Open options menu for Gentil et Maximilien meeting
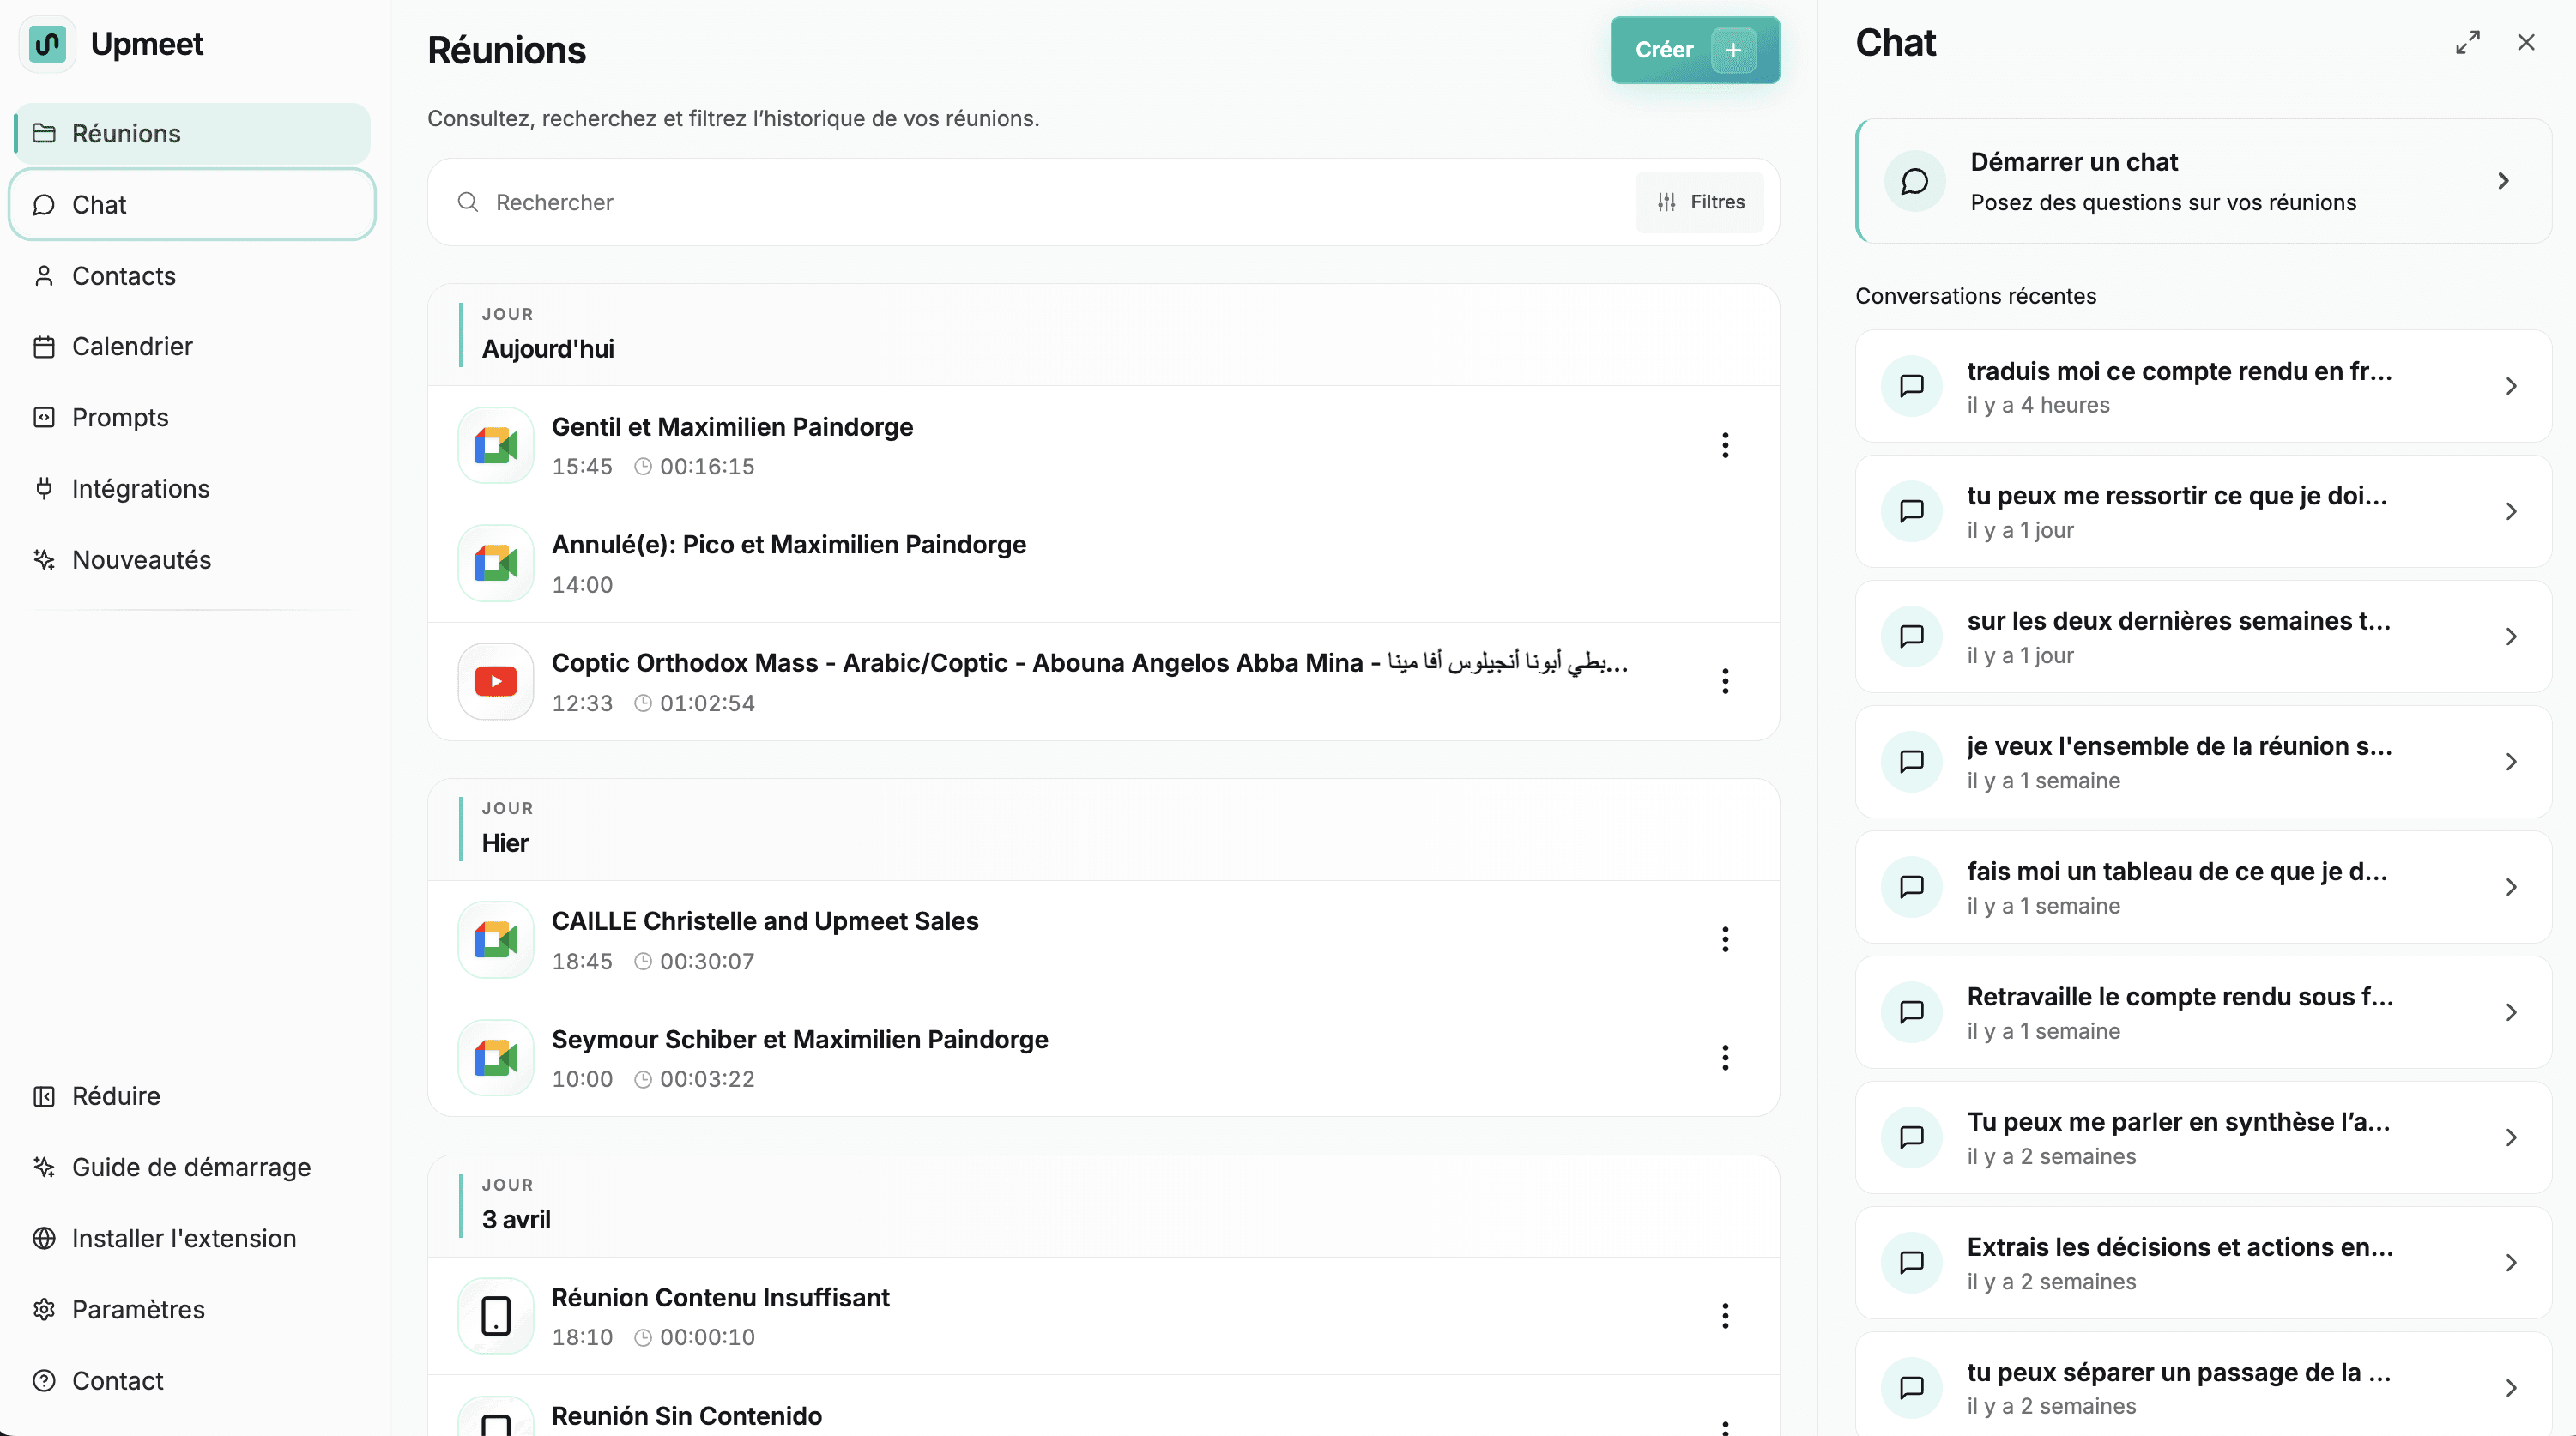Screen dimensions: 2576x1436 (1725, 445)
